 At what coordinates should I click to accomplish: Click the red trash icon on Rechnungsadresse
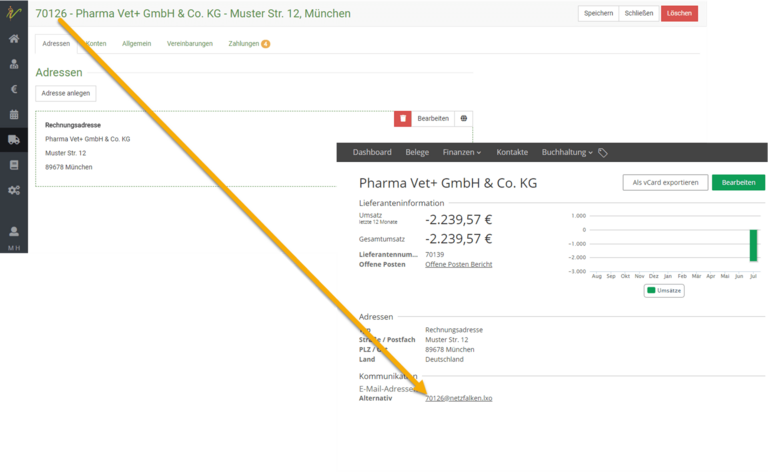(x=402, y=118)
